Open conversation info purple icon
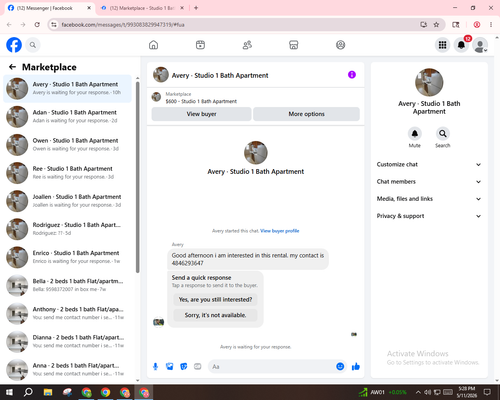500x400 pixels. click(x=352, y=75)
